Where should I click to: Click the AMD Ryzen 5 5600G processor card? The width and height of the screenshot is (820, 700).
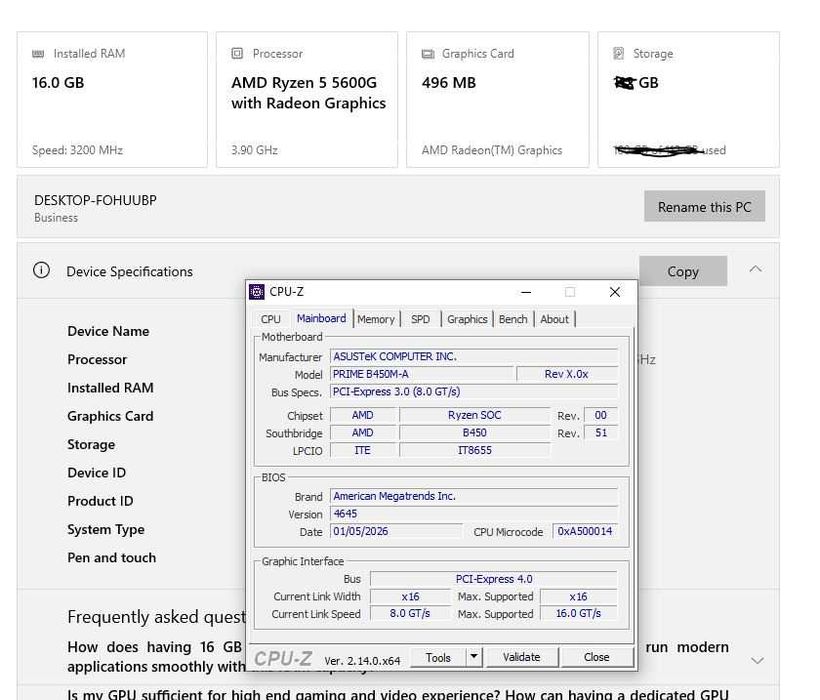(307, 99)
